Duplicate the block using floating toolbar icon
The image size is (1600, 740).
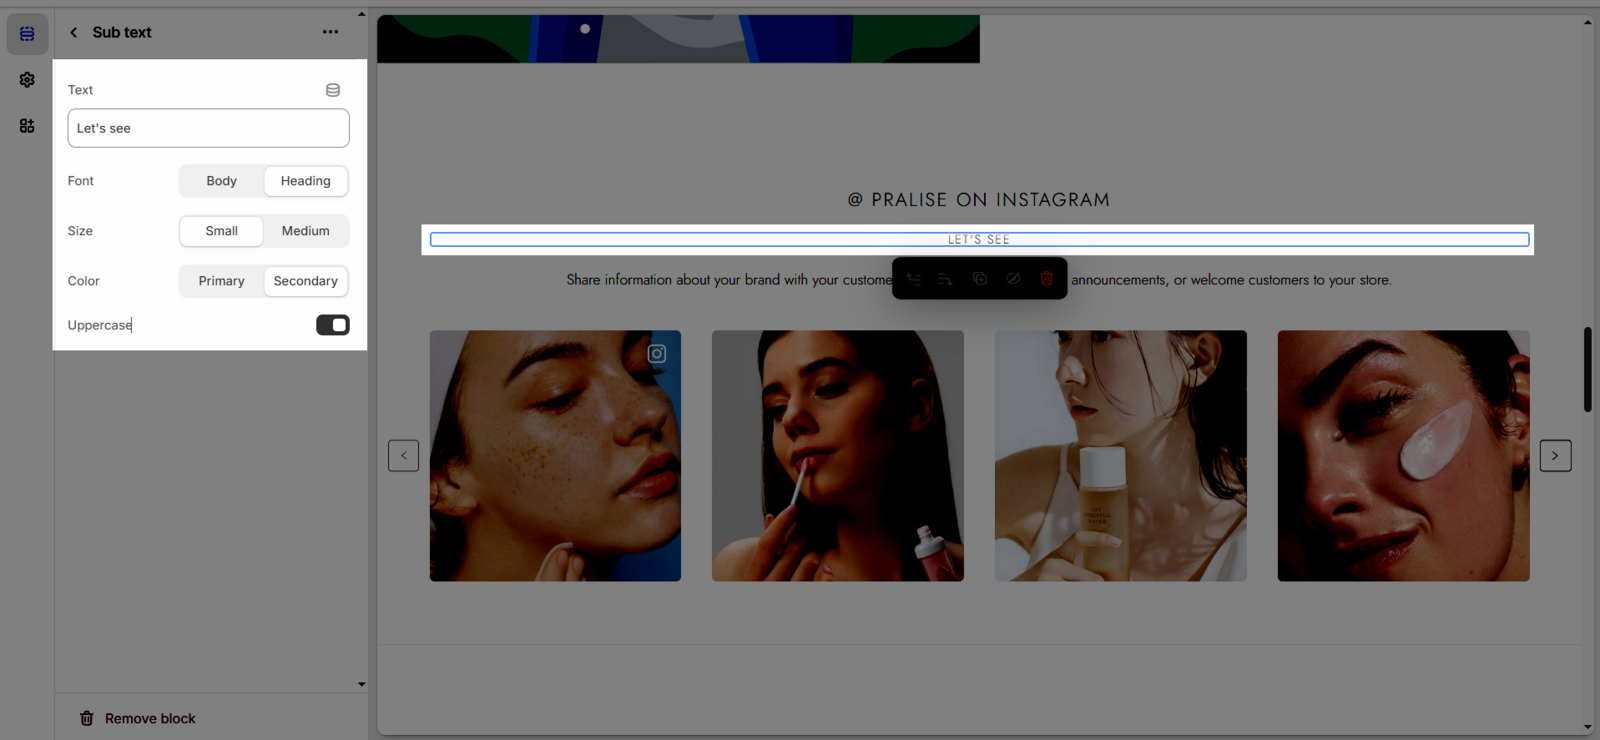[980, 279]
